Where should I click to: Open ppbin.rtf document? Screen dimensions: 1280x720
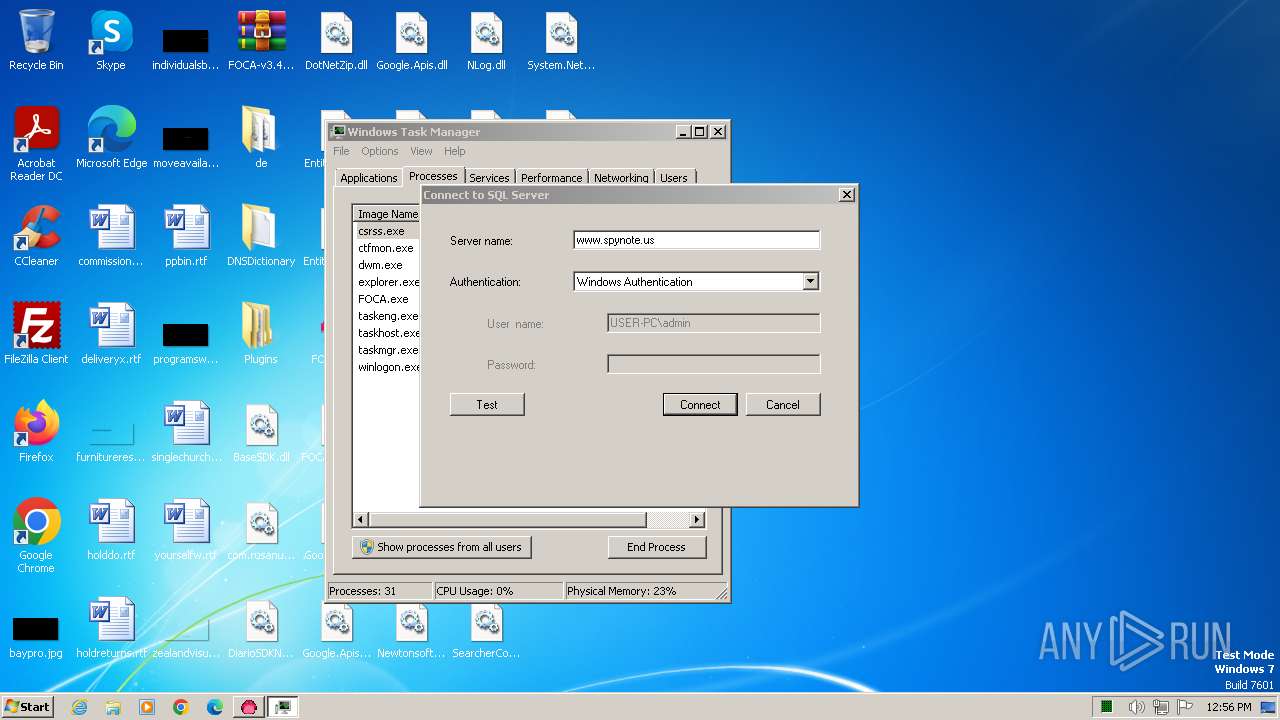(x=186, y=236)
